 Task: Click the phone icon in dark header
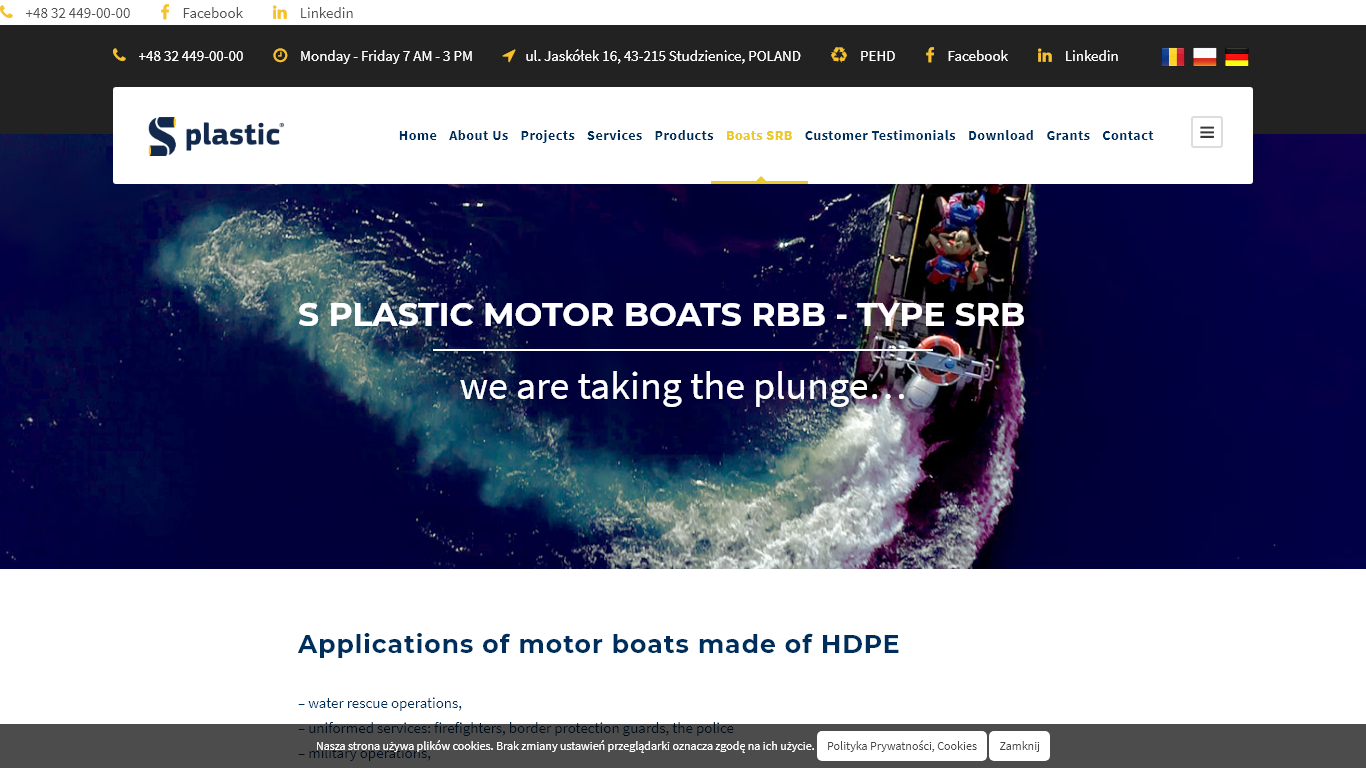[x=120, y=55]
